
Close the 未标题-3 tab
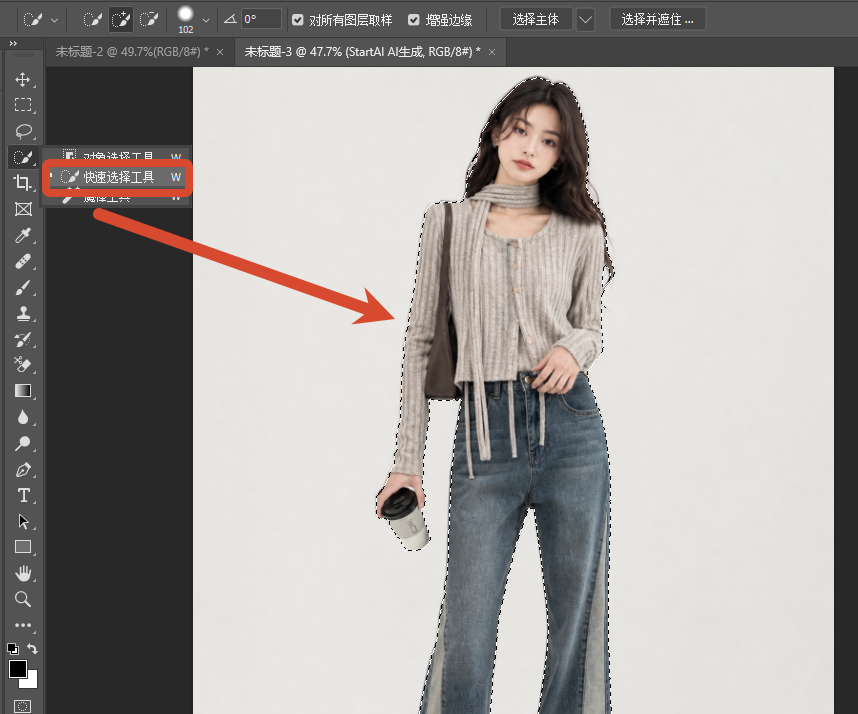tap(492, 52)
